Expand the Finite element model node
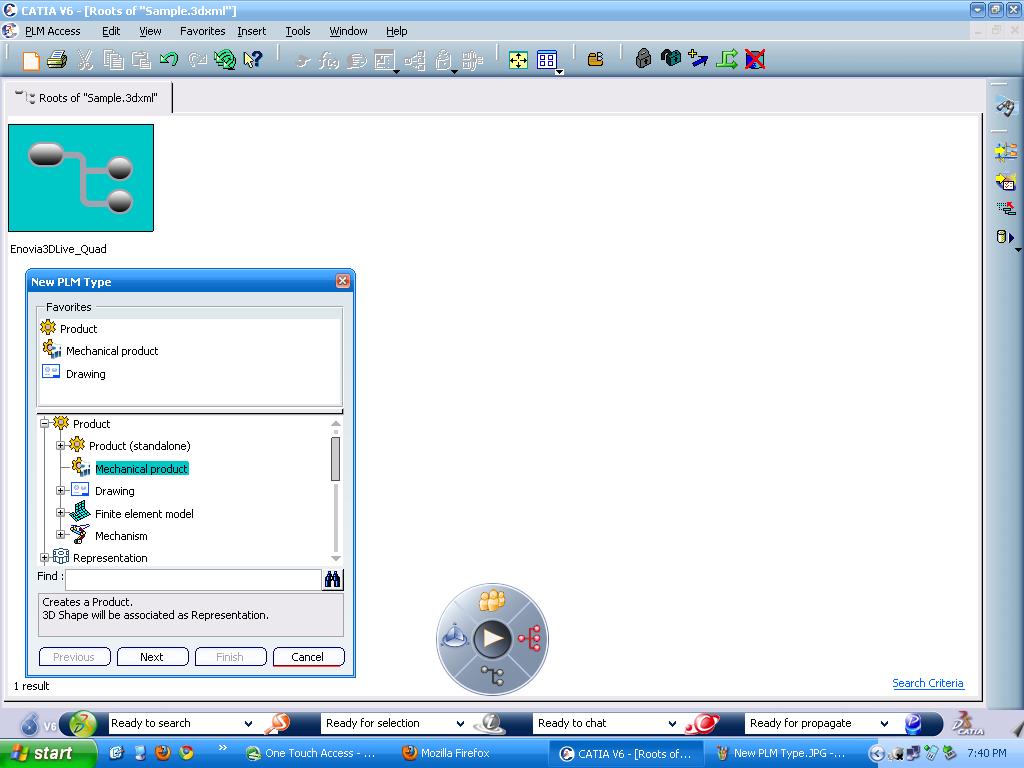This screenshot has width=1024, height=768. click(60, 513)
